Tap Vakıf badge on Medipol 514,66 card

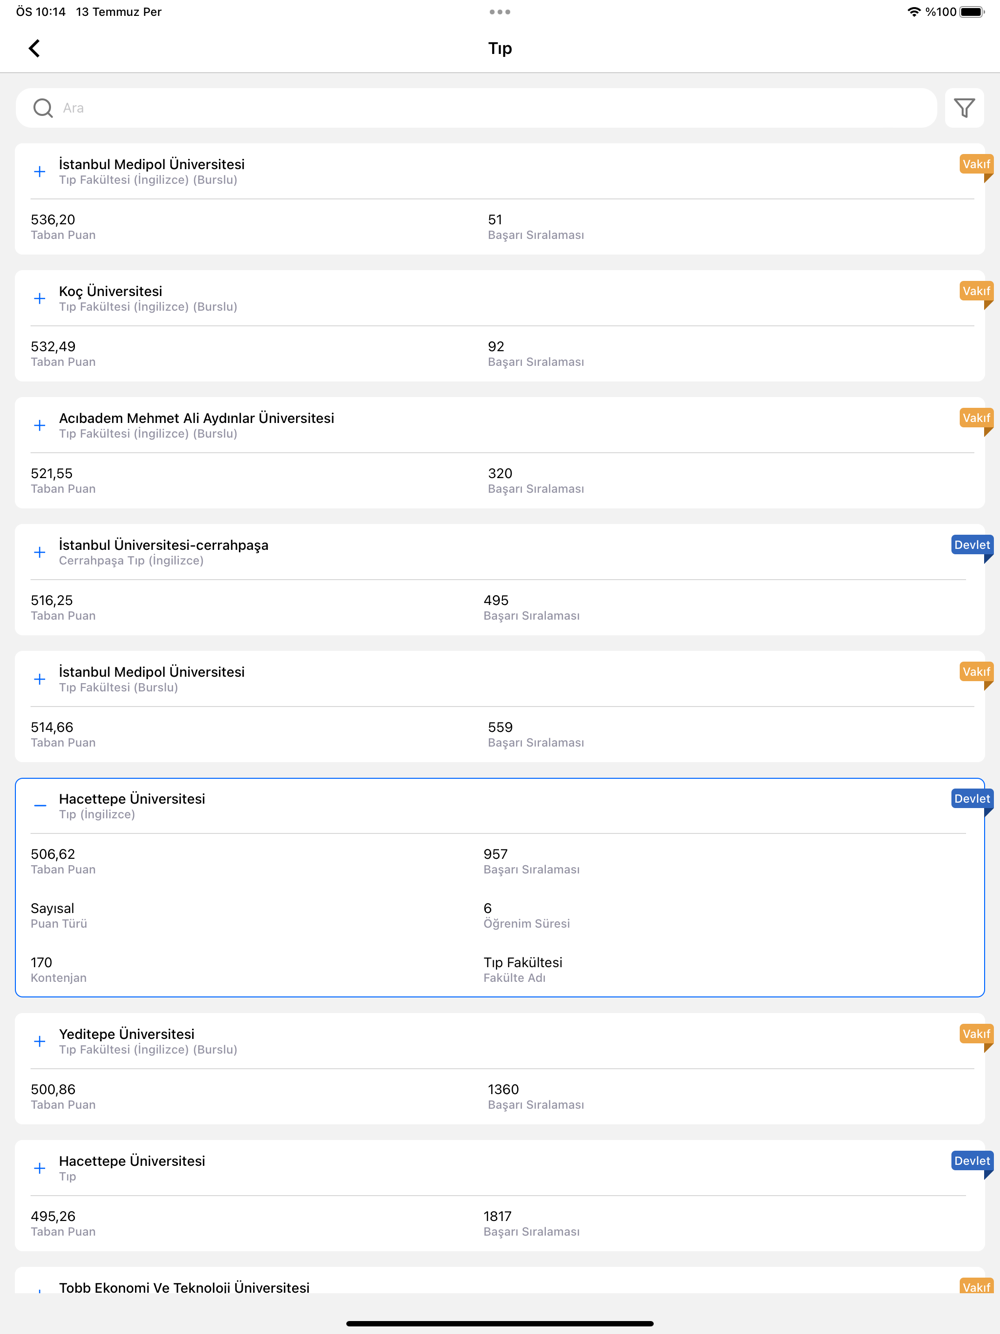point(976,673)
